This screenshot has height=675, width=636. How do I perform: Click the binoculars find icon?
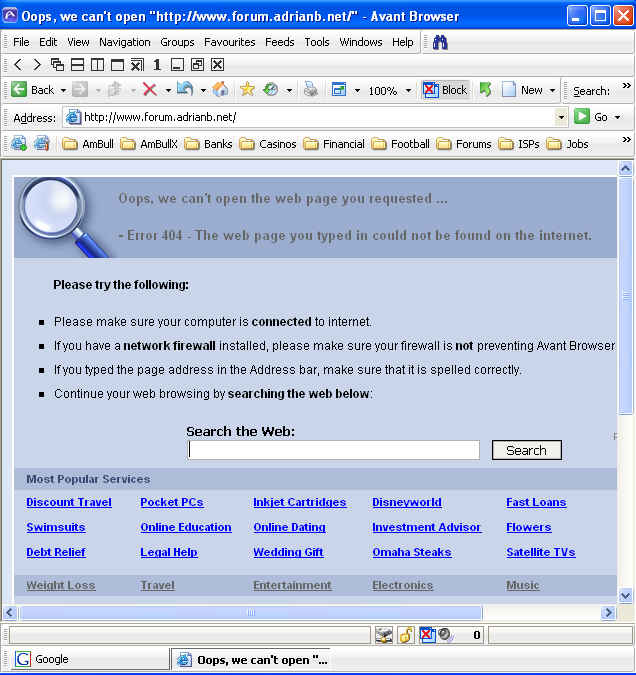click(x=440, y=42)
